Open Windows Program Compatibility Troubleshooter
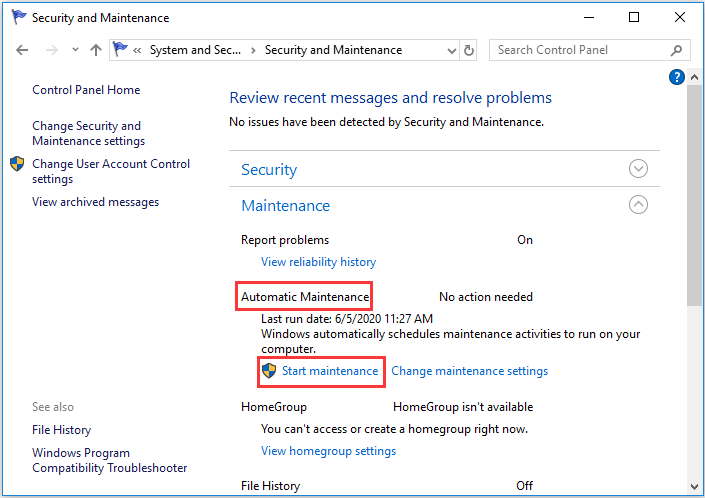This screenshot has width=705, height=498. (x=109, y=460)
